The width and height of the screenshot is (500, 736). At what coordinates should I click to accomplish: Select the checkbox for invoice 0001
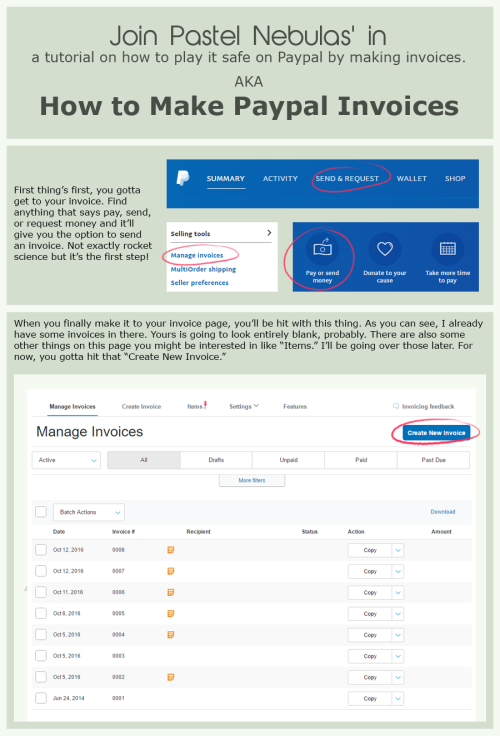(x=41, y=698)
